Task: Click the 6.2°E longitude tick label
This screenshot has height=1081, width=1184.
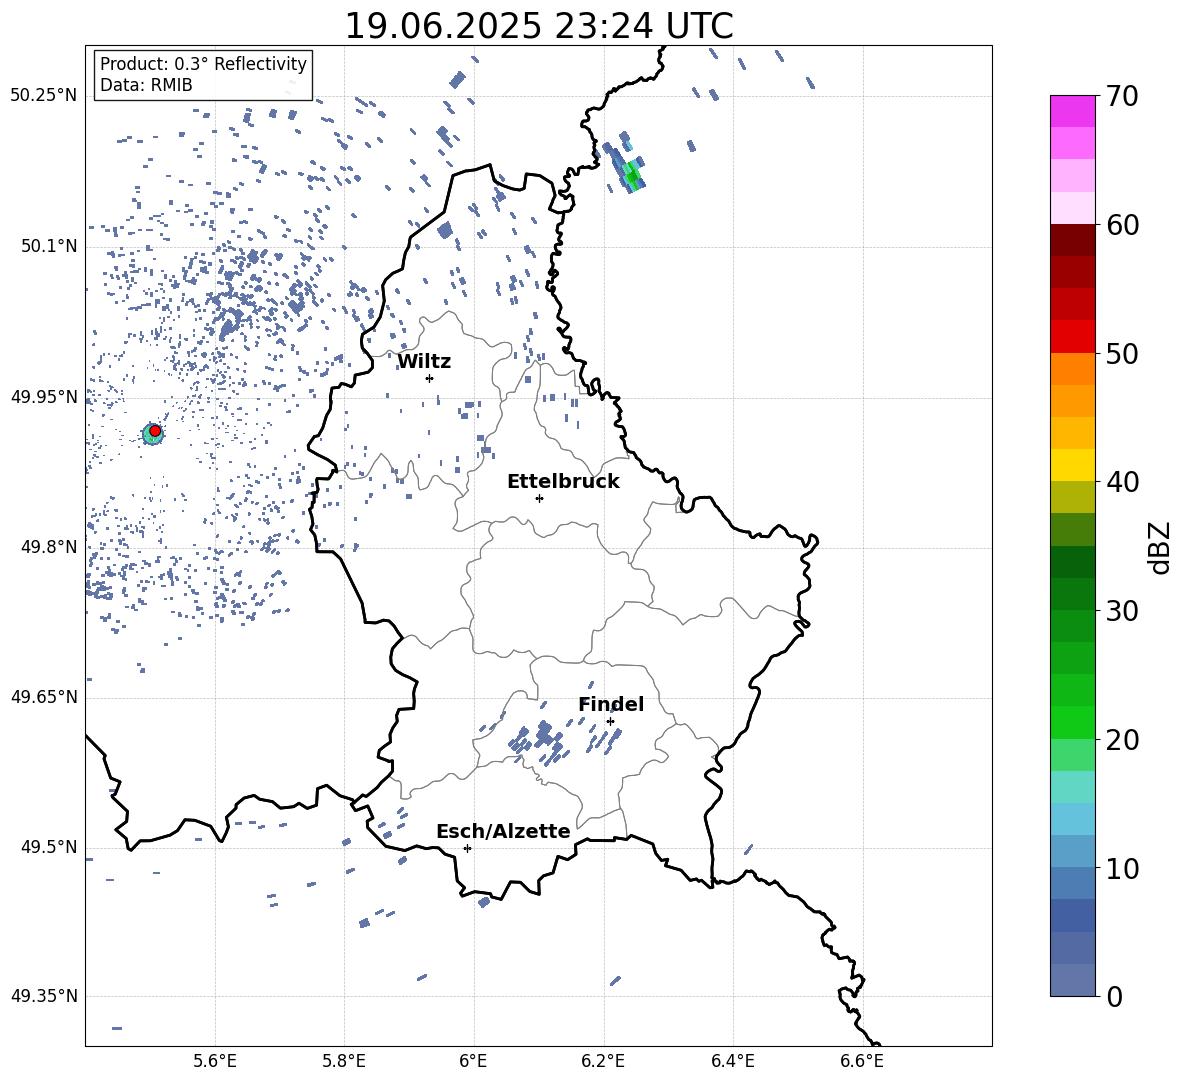Action: pos(603,1061)
